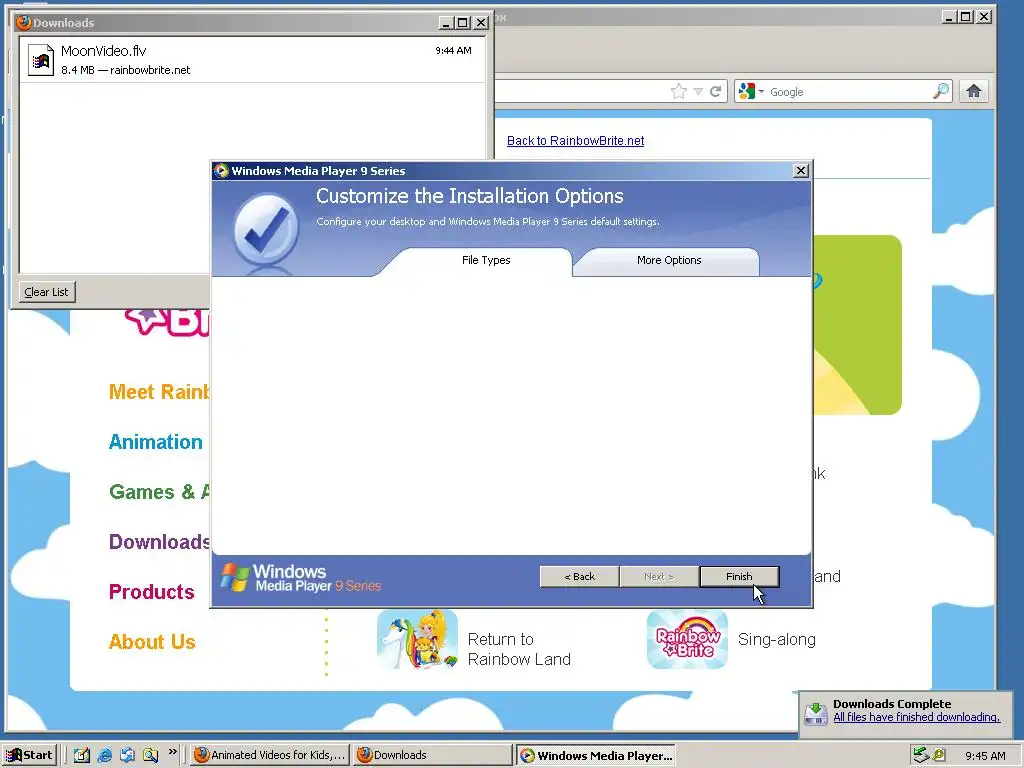1024x768 pixels.
Task: Close the Windows Media Player 9 Series dialog
Action: coord(801,171)
